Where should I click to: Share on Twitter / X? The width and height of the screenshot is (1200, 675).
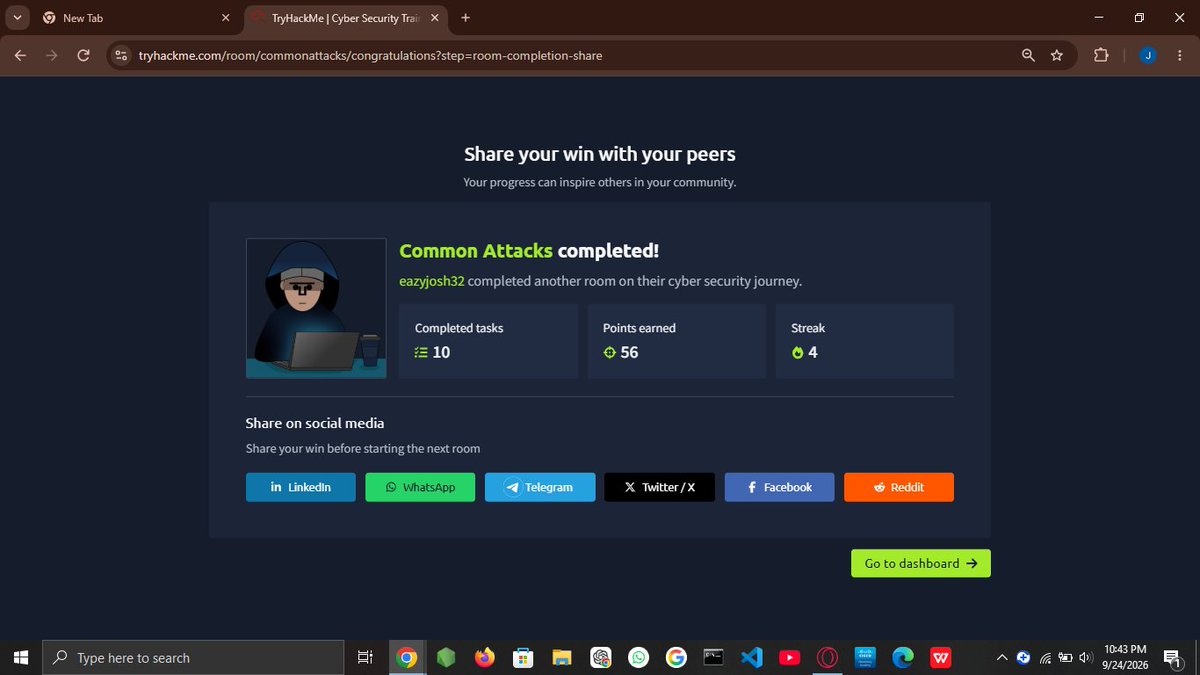pyautogui.click(x=659, y=487)
